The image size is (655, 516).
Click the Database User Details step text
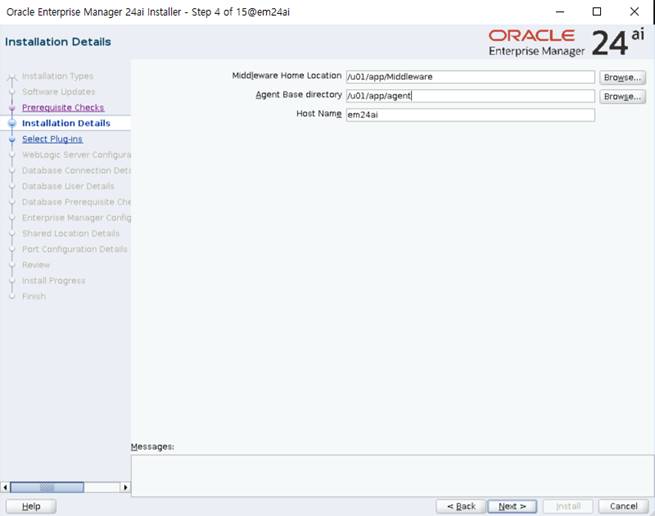pos(68,186)
